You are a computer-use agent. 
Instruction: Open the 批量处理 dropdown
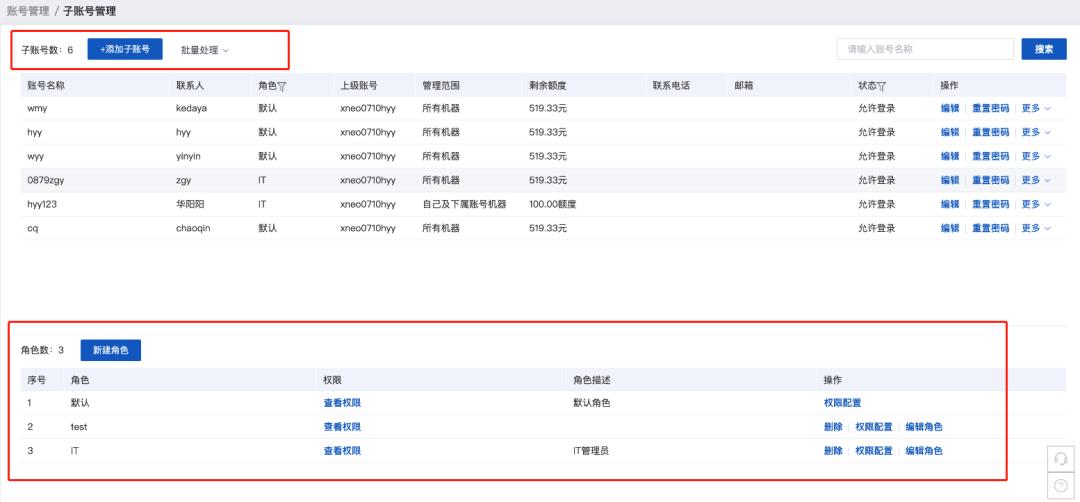pos(205,50)
